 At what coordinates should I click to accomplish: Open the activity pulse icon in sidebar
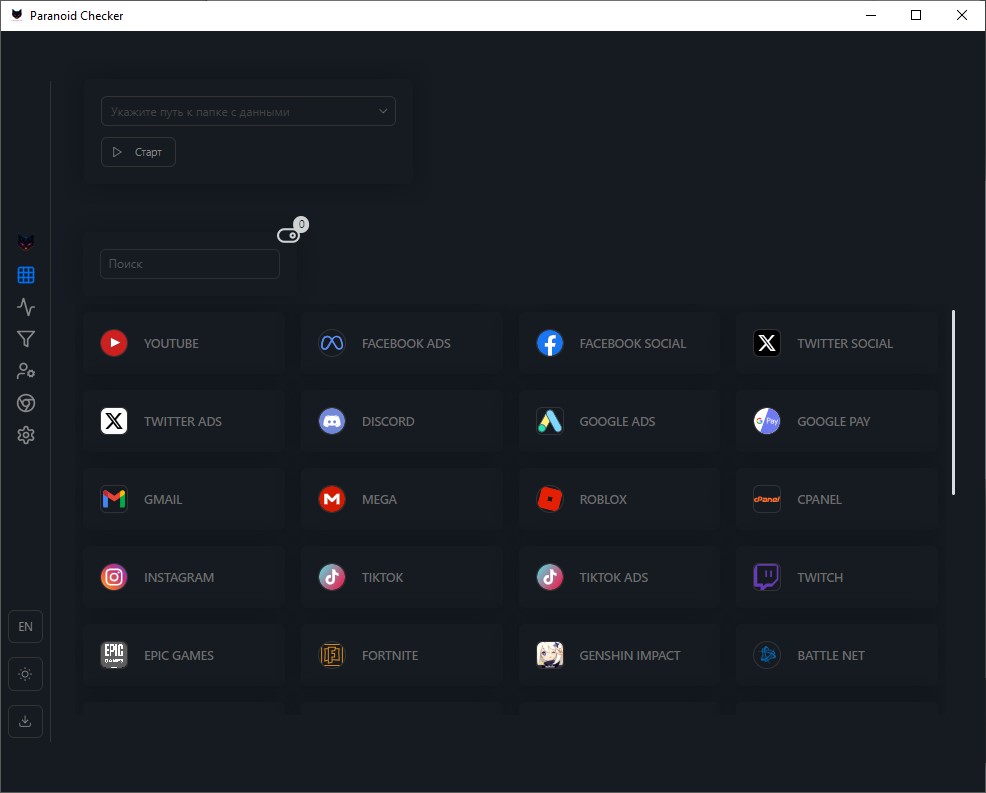(x=26, y=307)
